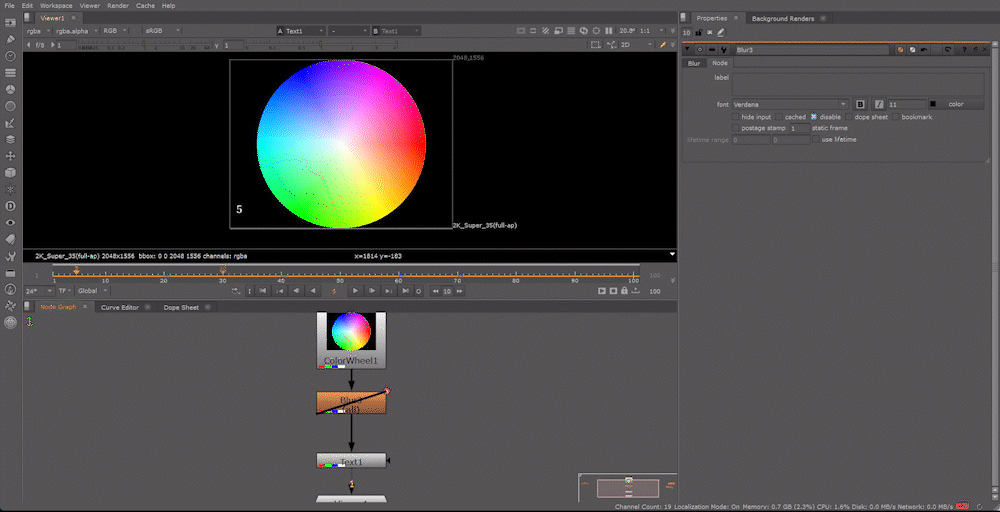This screenshot has width=1000, height=512.
Task: Toggle italic font with the I button
Action: coord(879,104)
